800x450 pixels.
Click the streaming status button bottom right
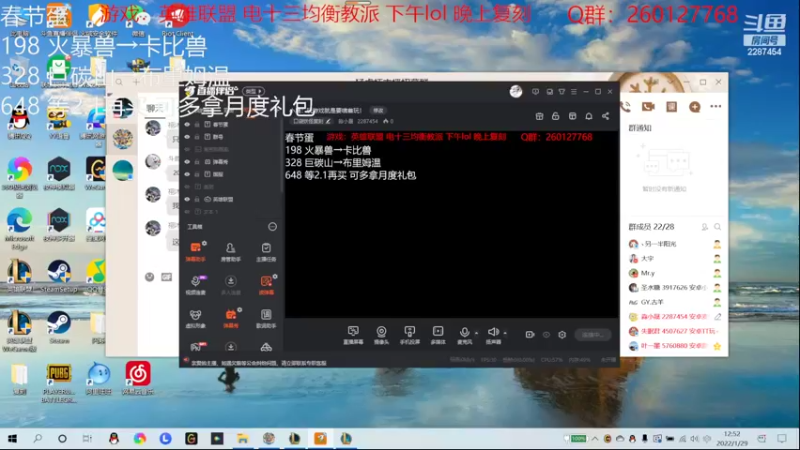pos(592,335)
